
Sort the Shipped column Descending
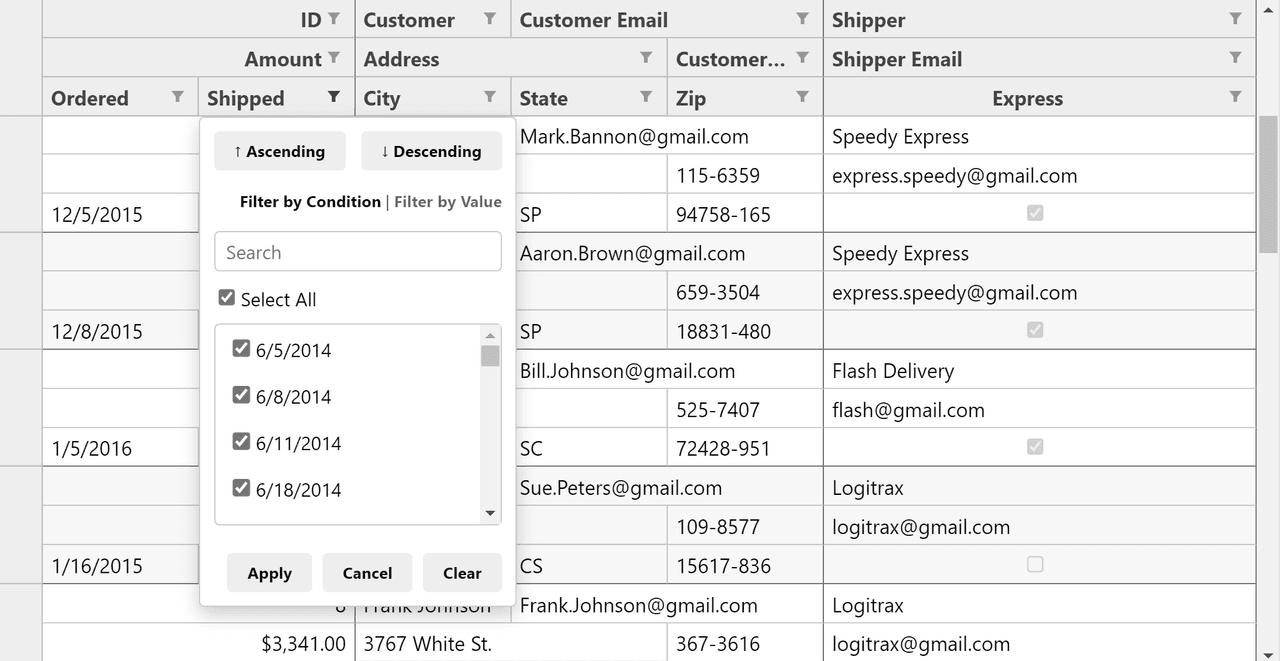click(431, 151)
